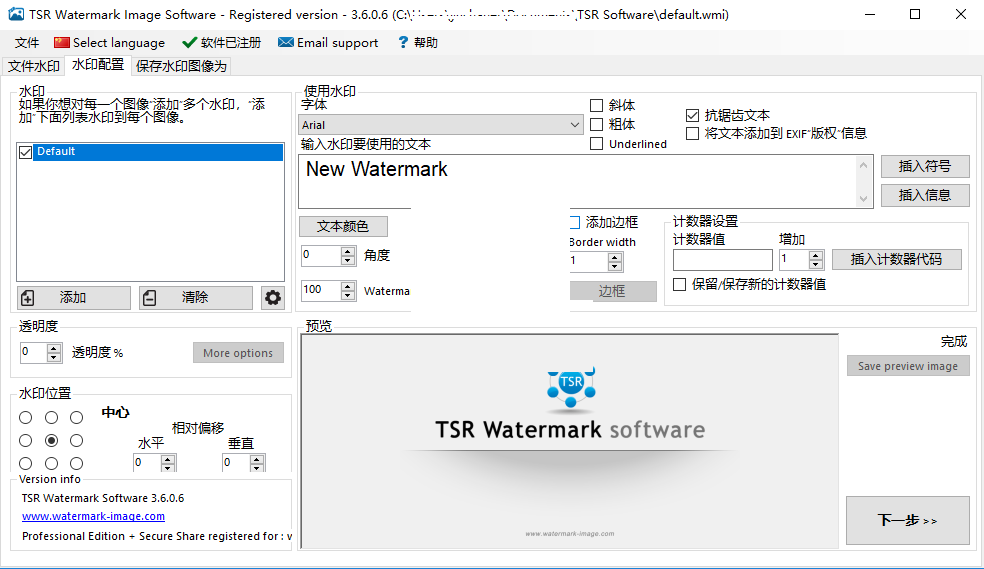Toggle the Default watermark checkbox
The height and width of the screenshot is (569, 984).
[x=26, y=152]
